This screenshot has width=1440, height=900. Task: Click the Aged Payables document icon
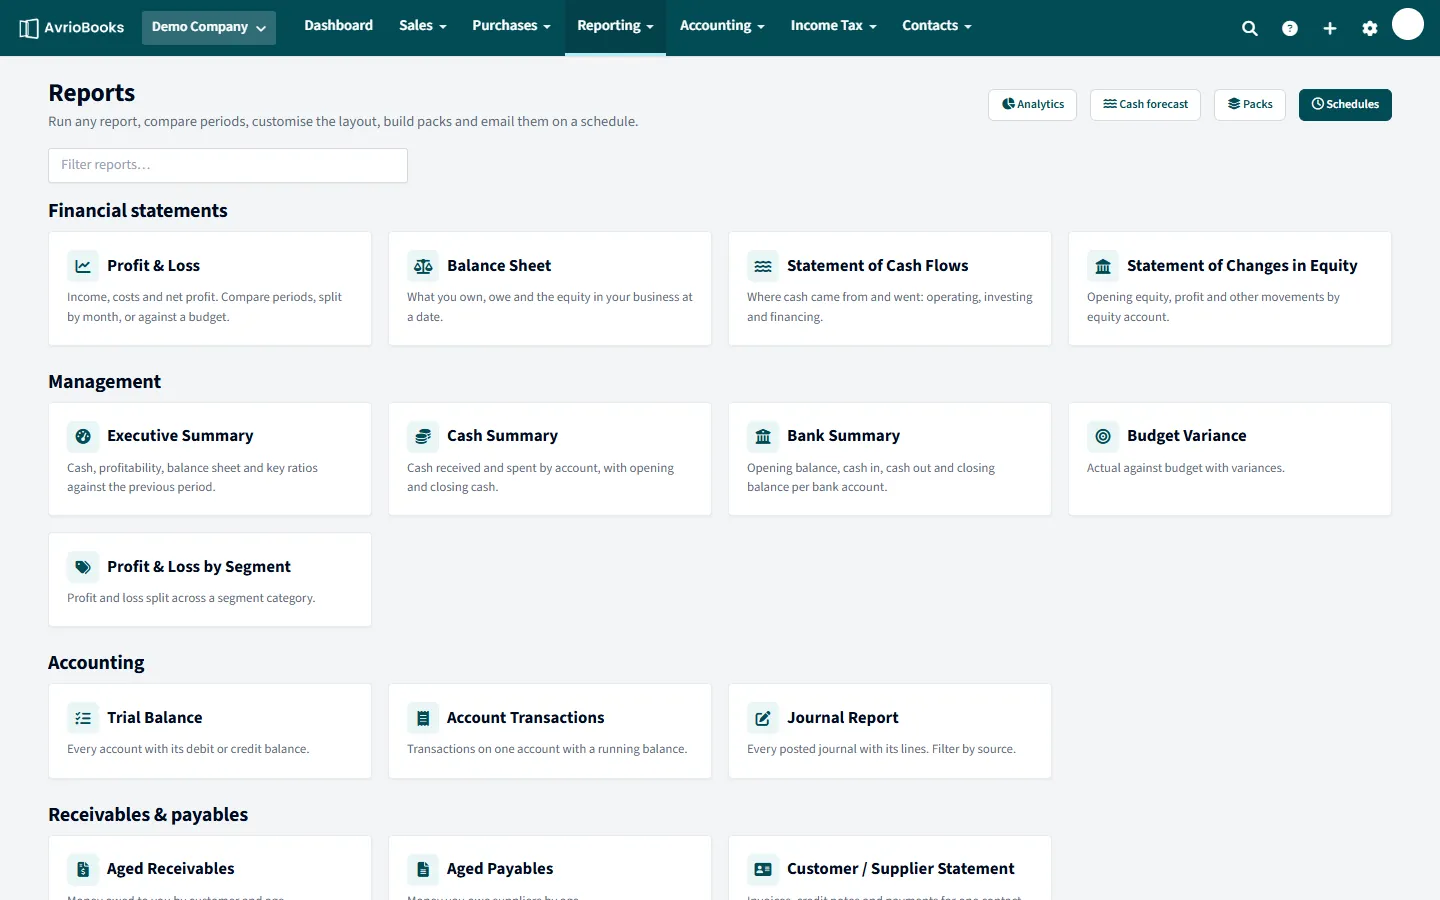pyautogui.click(x=423, y=869)
